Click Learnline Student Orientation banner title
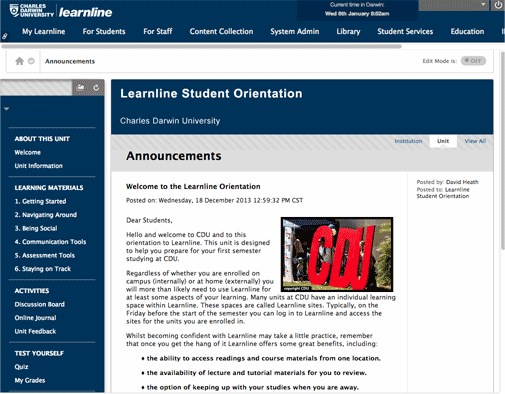The height and width of the screenshot is (394, 505). [211, 94]
